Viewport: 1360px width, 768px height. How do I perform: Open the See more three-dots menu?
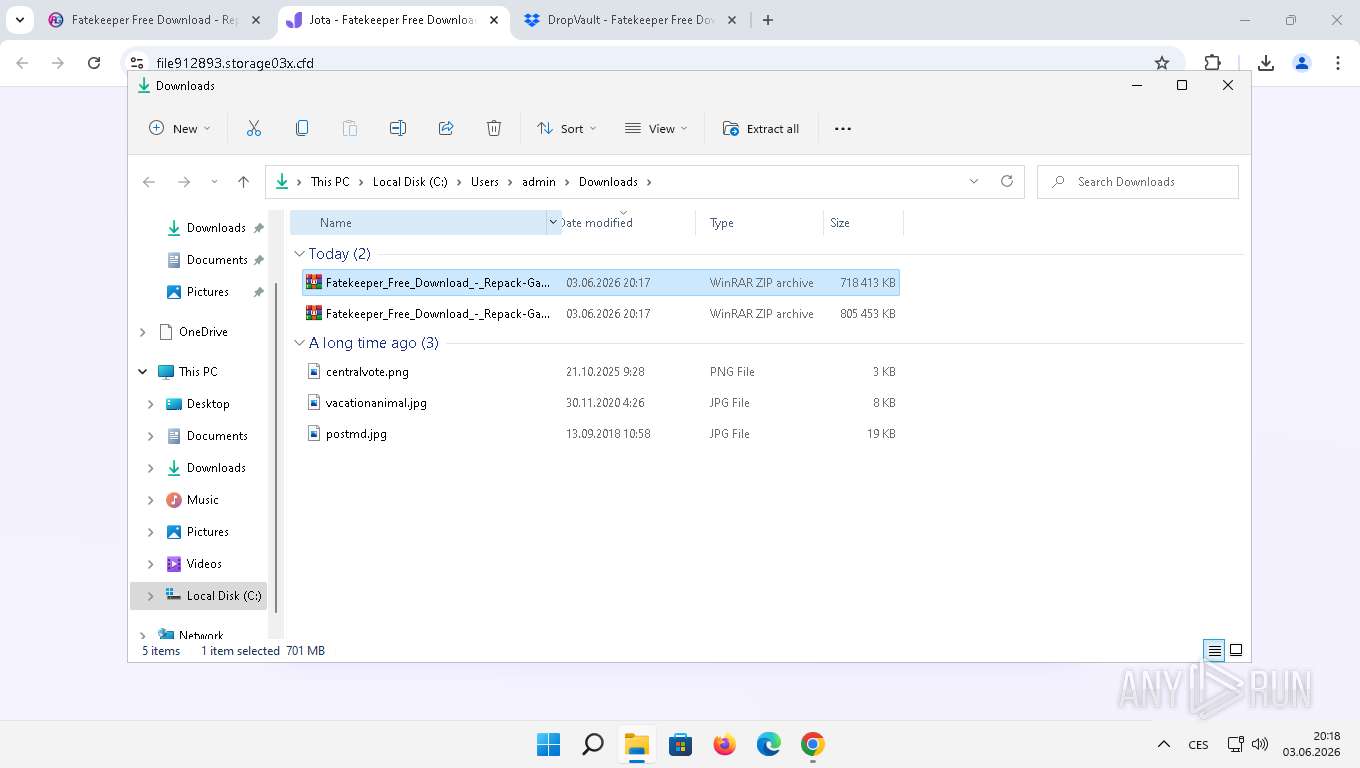click(x=843, y=128)
